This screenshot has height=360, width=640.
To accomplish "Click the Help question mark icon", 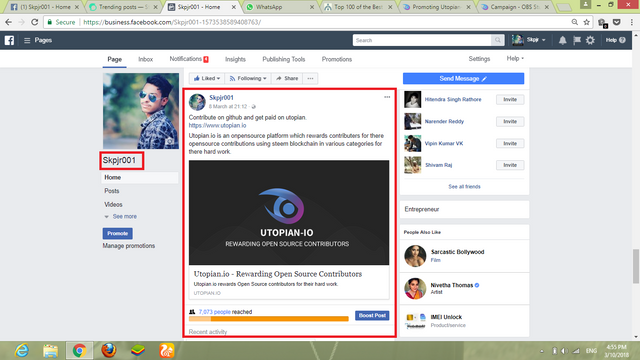I will click(x=622, y=40).
